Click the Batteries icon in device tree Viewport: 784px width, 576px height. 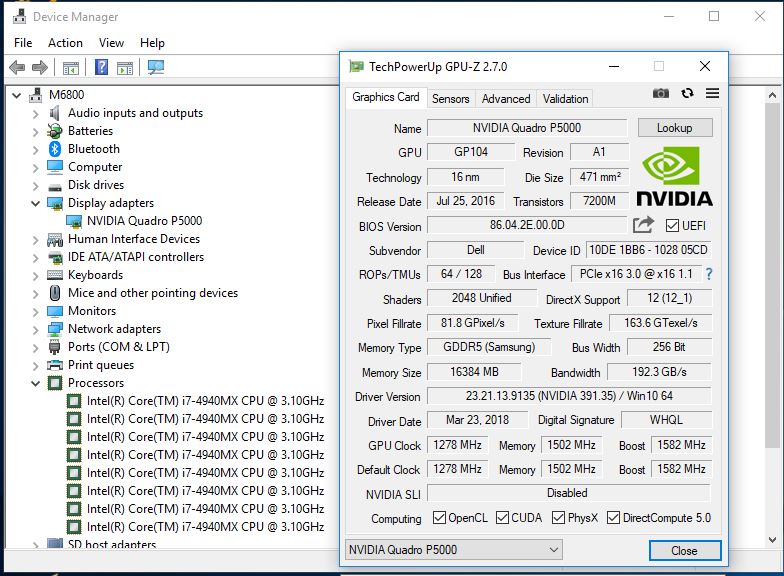click(54, 131)
